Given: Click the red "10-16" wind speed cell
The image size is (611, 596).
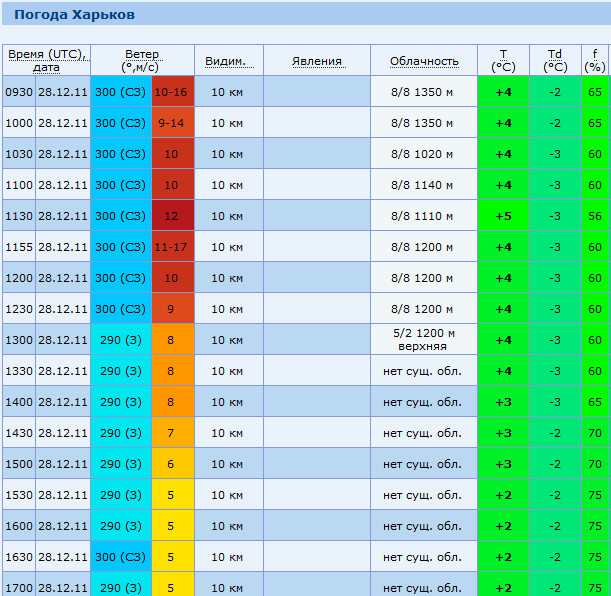Looking at the screenshot, I should [x=172, y=92].
